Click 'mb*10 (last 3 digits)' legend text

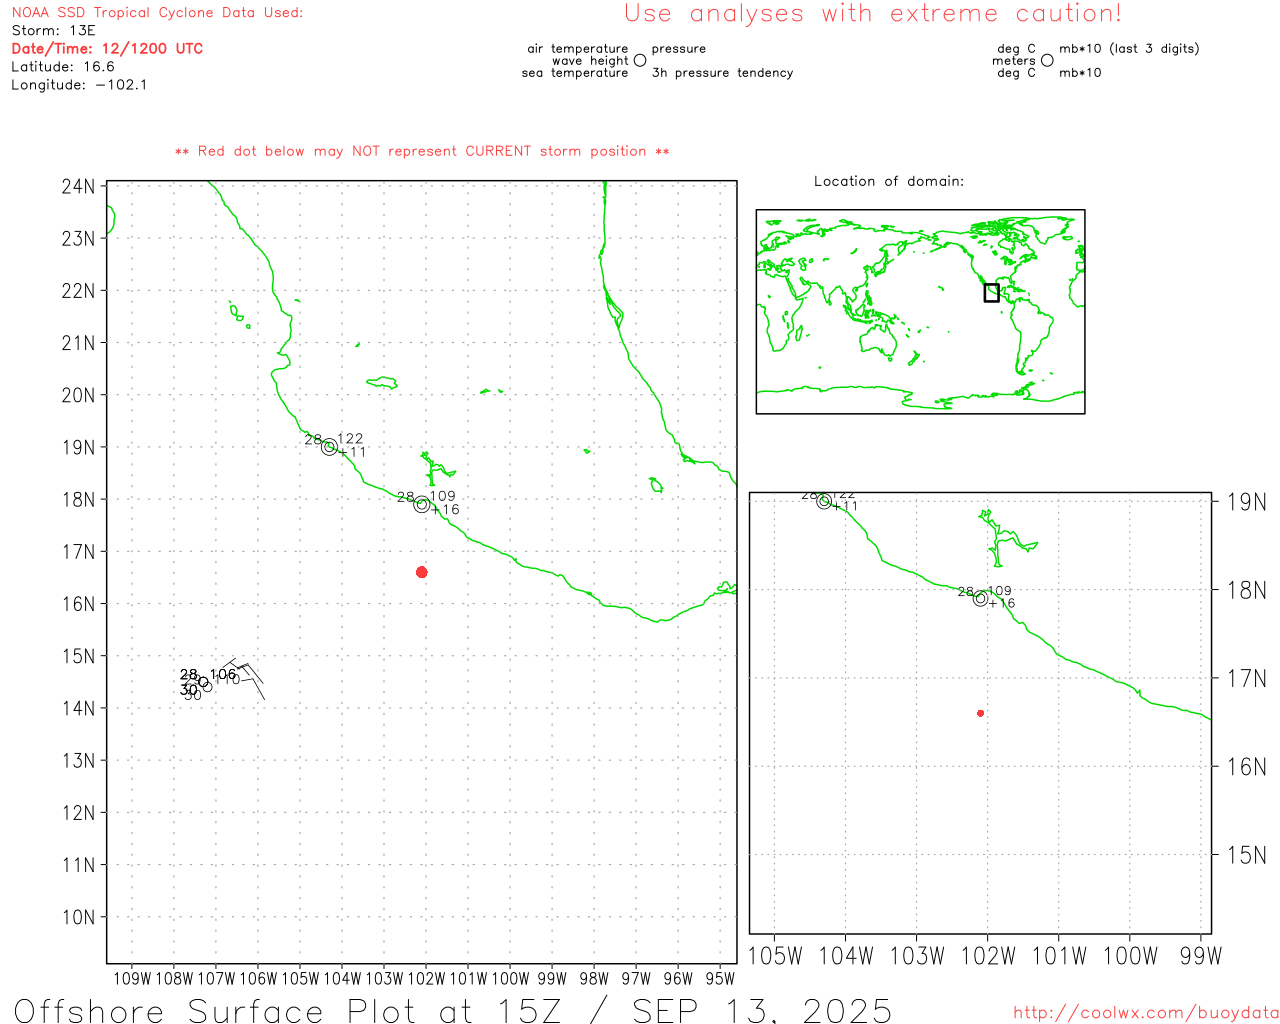click(1129, 48)
